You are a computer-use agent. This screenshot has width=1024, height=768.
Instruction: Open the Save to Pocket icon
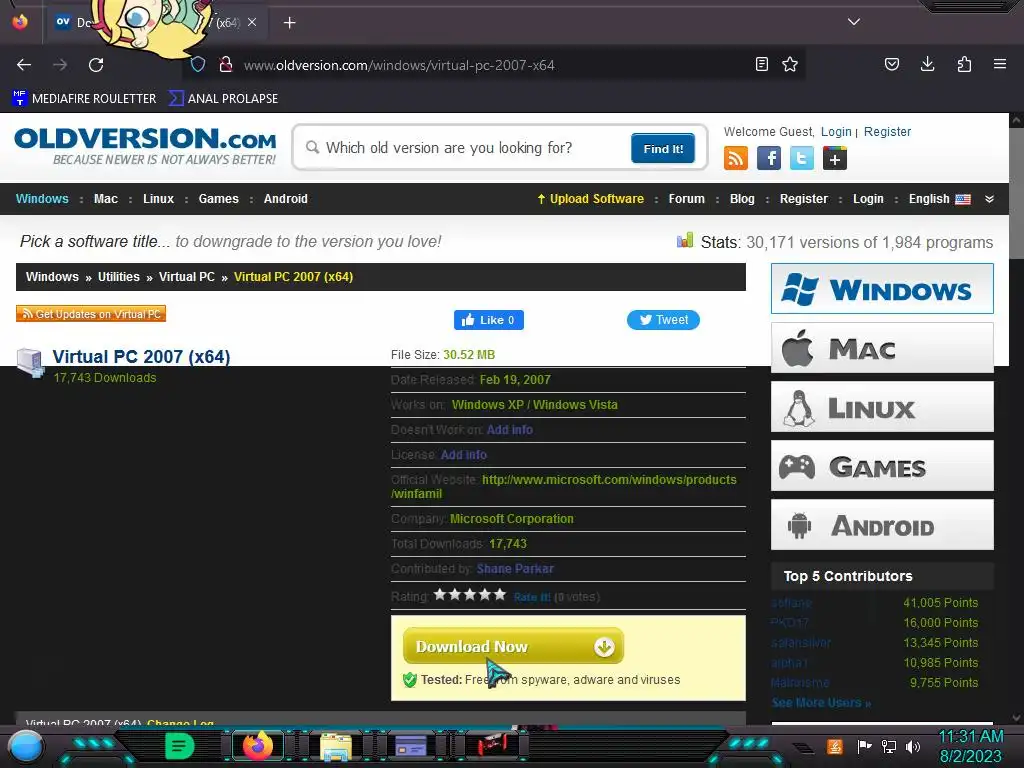click(x=891, y=64)
